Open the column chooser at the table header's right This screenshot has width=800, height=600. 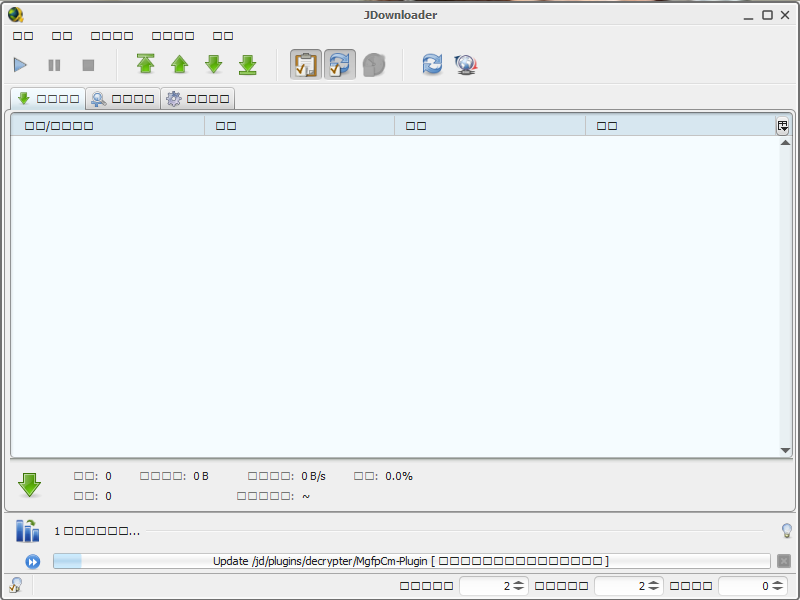783,126
